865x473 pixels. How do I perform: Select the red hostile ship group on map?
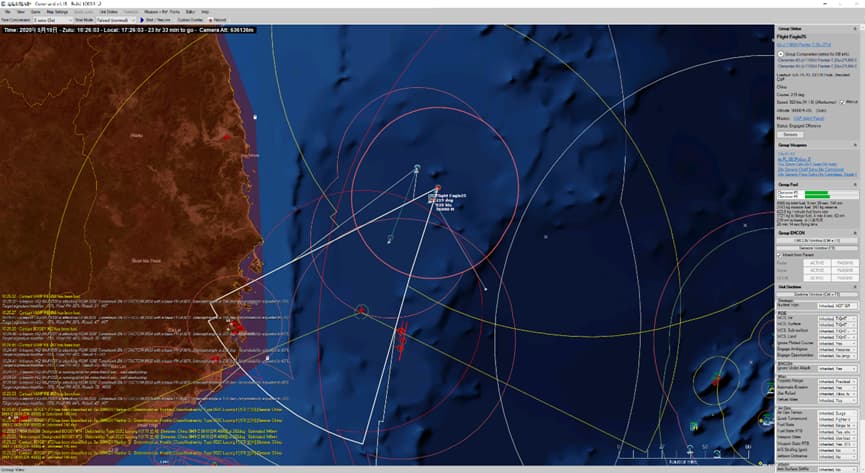(402, 339)
